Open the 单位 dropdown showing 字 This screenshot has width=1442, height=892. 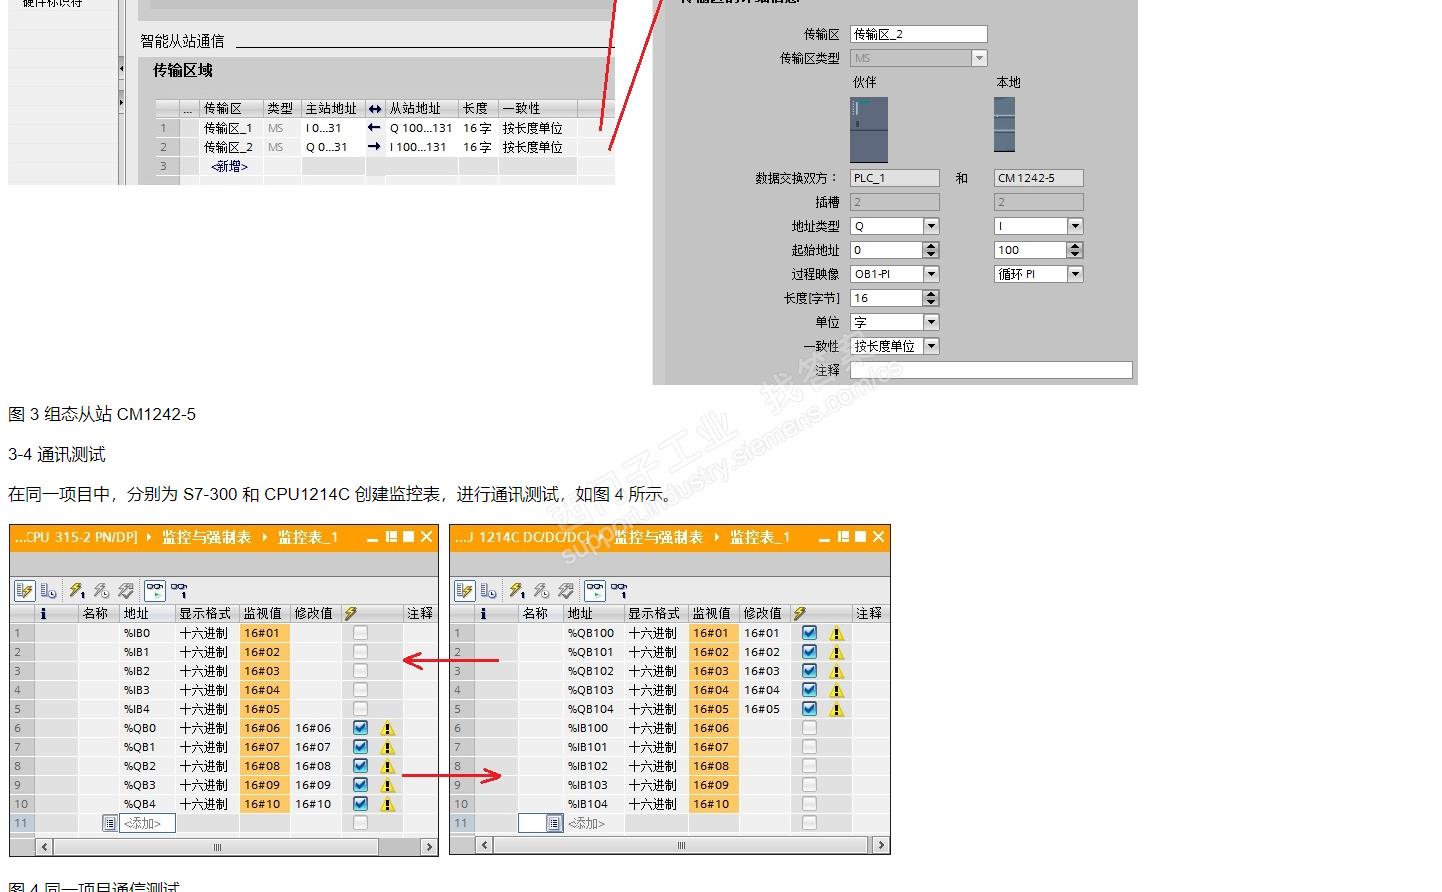click(x=931, y=322)
